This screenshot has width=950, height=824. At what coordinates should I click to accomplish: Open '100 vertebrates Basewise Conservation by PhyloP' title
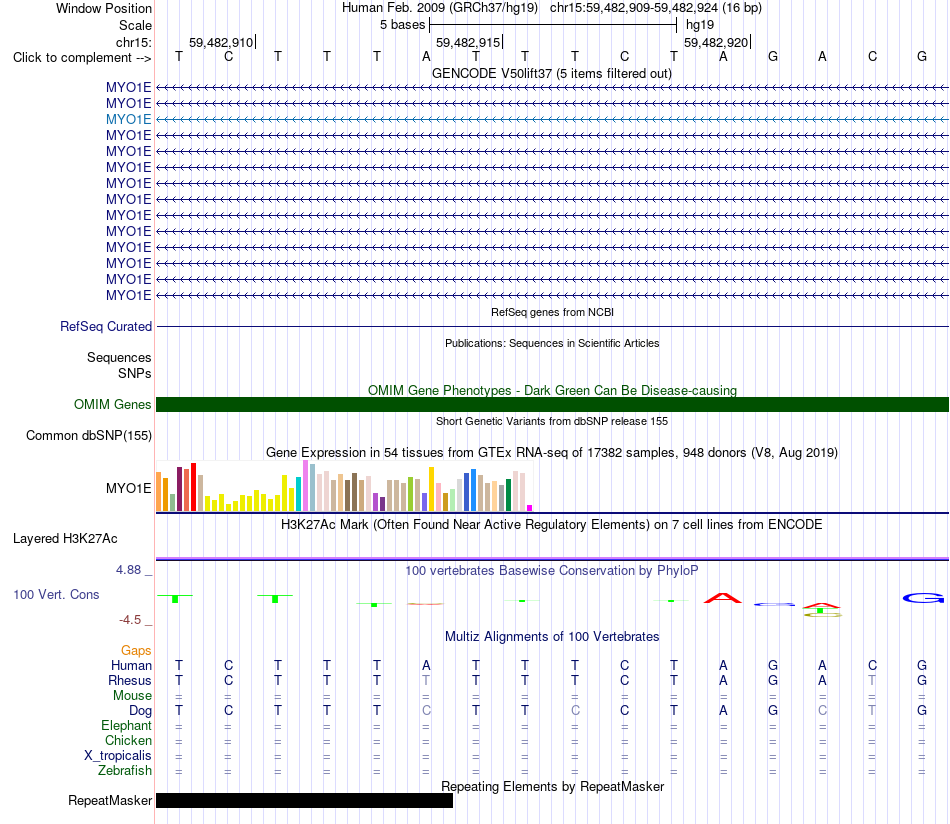pyautogui.click(x=552, y=571)
